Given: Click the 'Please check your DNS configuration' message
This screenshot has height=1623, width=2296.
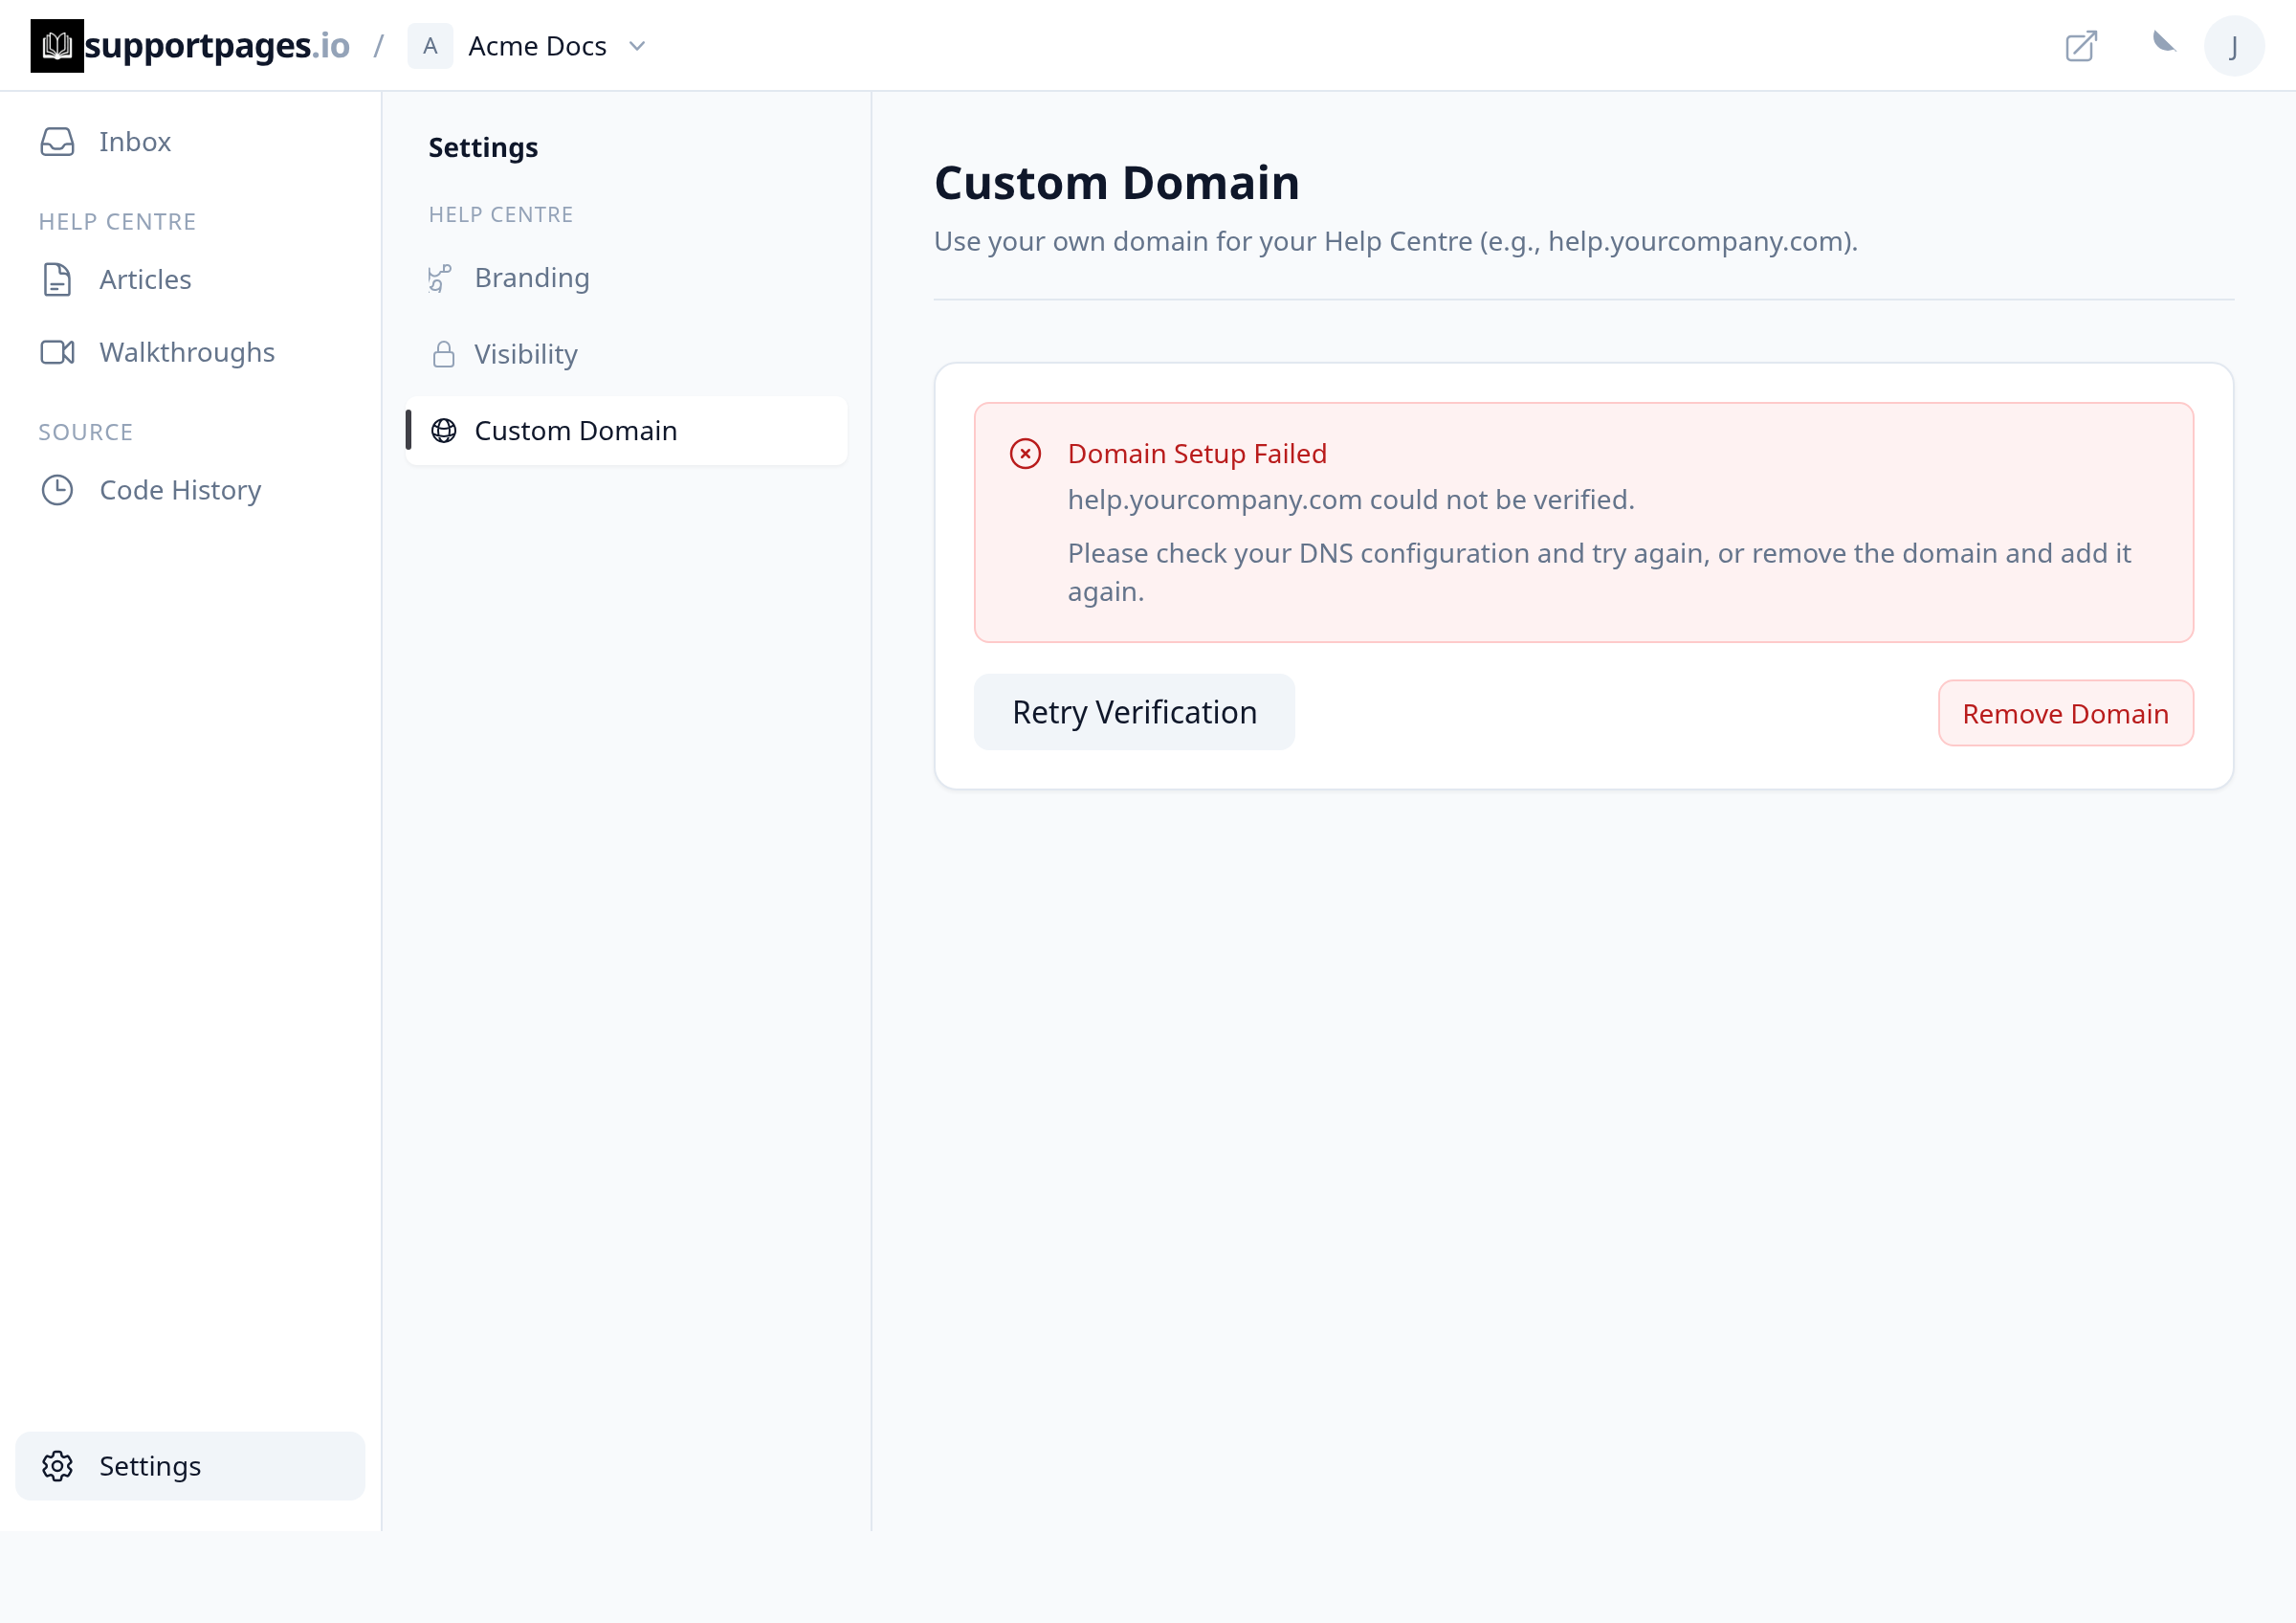Looking at the screenshot, I should pyautogui.click(x=1599, y=573).
